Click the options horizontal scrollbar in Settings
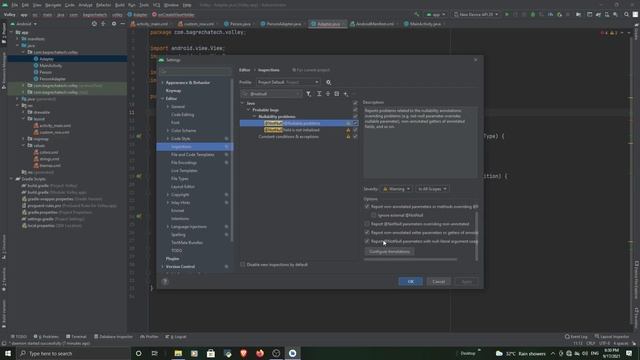The width and height of the screenshot is (640, 360). pos(411,259)
